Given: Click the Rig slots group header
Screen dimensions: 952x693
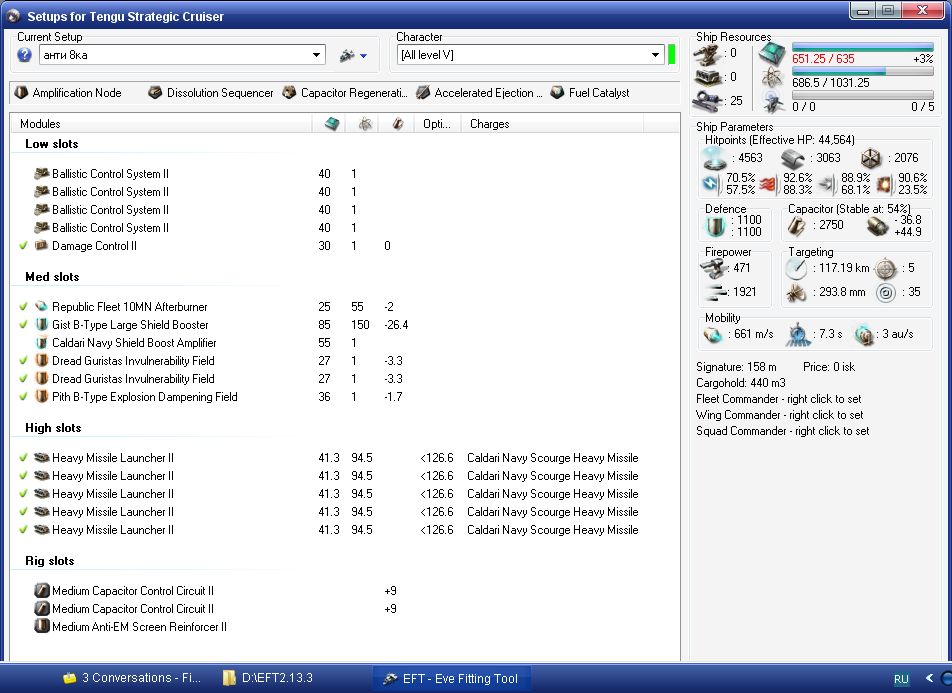Looking at the screenshot, I should coord(49,561).
